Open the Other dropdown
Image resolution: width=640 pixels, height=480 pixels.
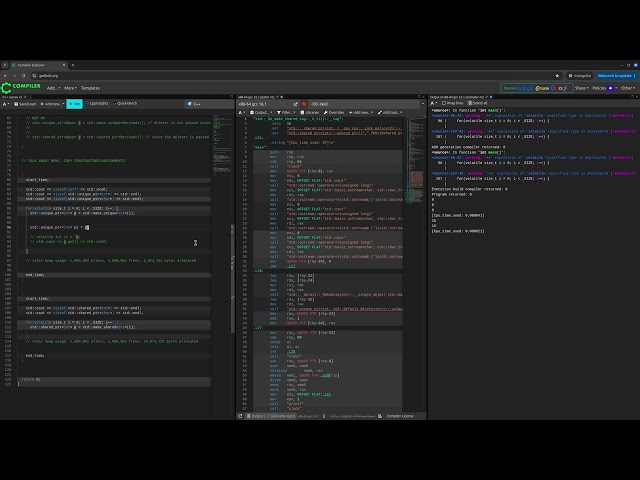[628, 88]
